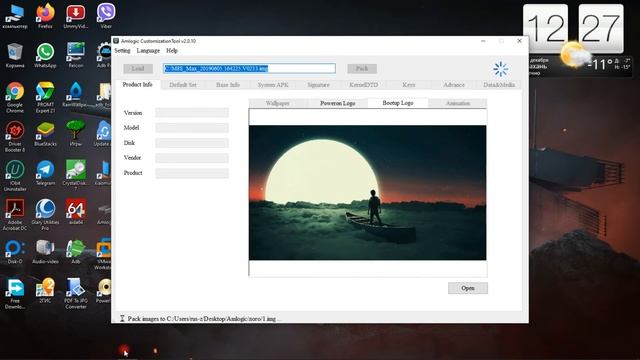Launch the 2TVIC desktop shortcut
The height and width of the screenshot is (360, 640).
(x=45, y=291)
